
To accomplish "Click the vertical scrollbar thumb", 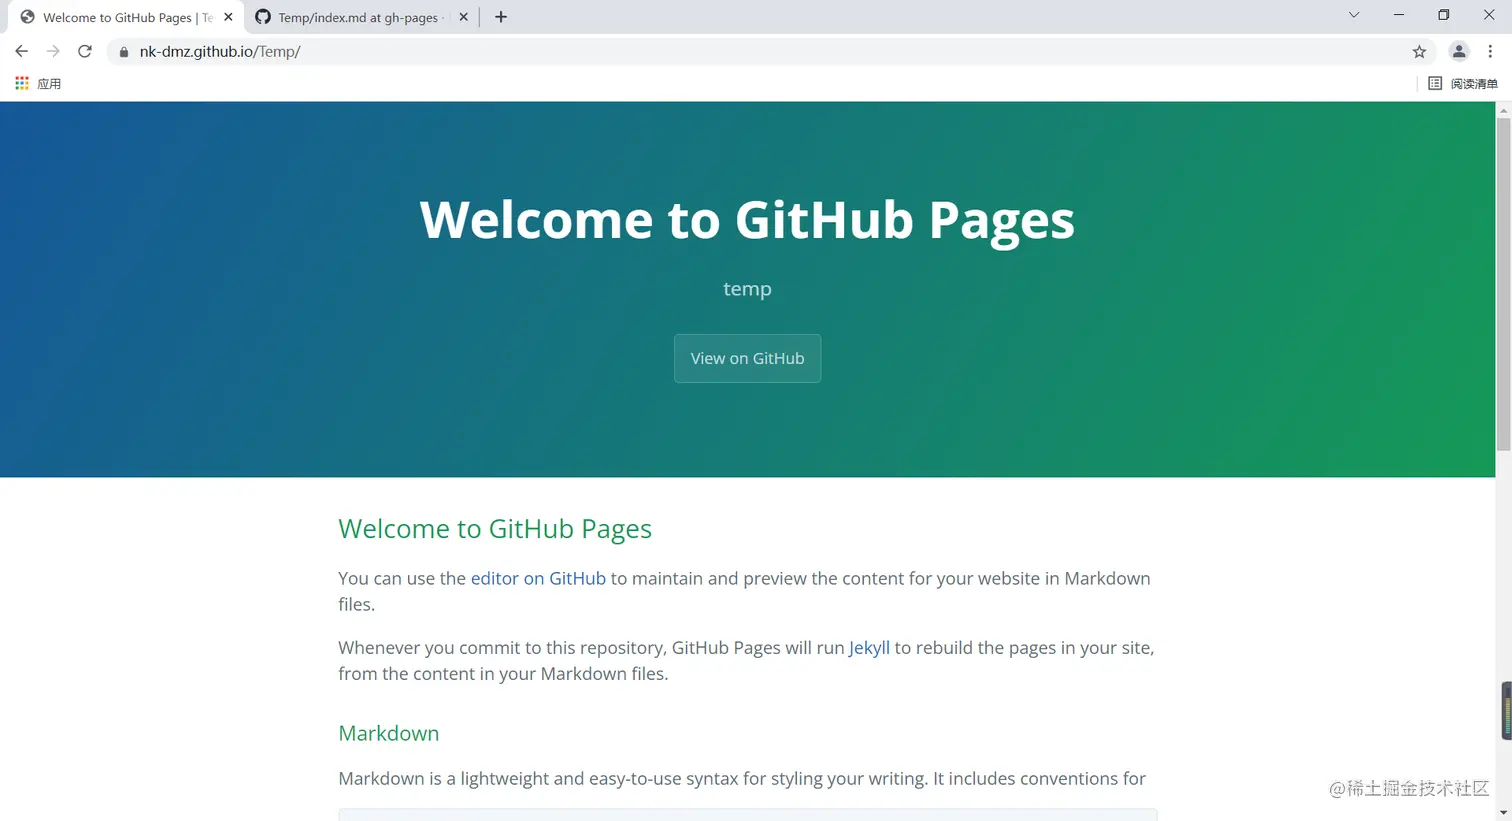I will (1503, 284).
